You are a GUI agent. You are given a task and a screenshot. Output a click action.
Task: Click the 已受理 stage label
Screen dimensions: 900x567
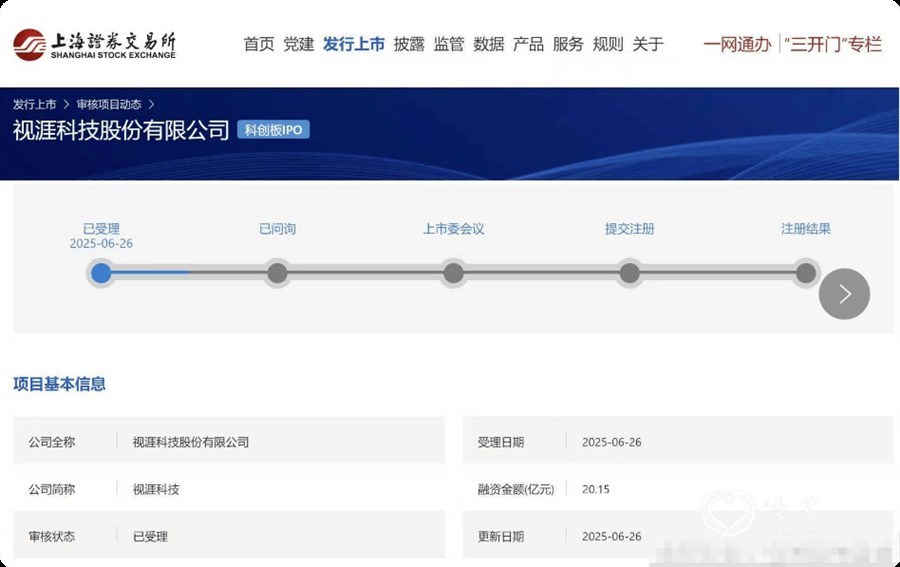(x=102, y=229)
